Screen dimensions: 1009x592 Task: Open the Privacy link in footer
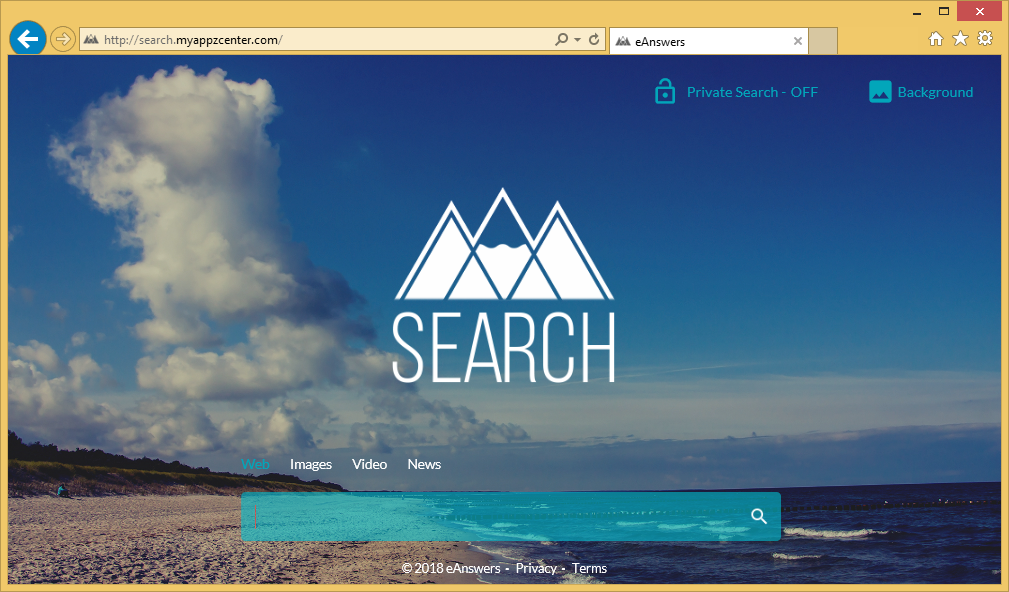535,568
